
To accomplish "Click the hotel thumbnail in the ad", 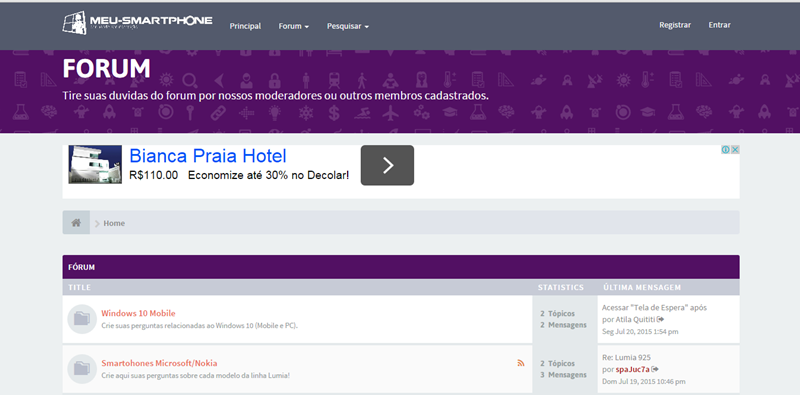I will coord(95,164).
